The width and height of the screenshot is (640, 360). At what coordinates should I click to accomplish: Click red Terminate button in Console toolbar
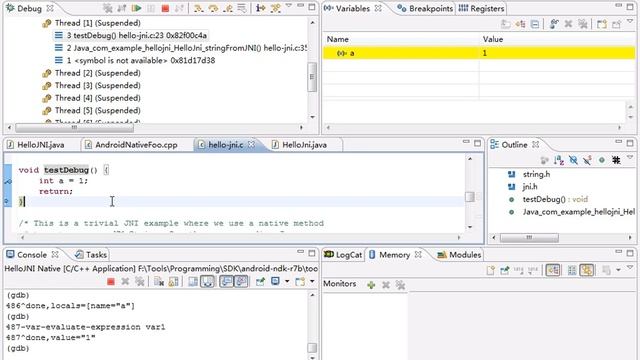click(x=111, y=282)
